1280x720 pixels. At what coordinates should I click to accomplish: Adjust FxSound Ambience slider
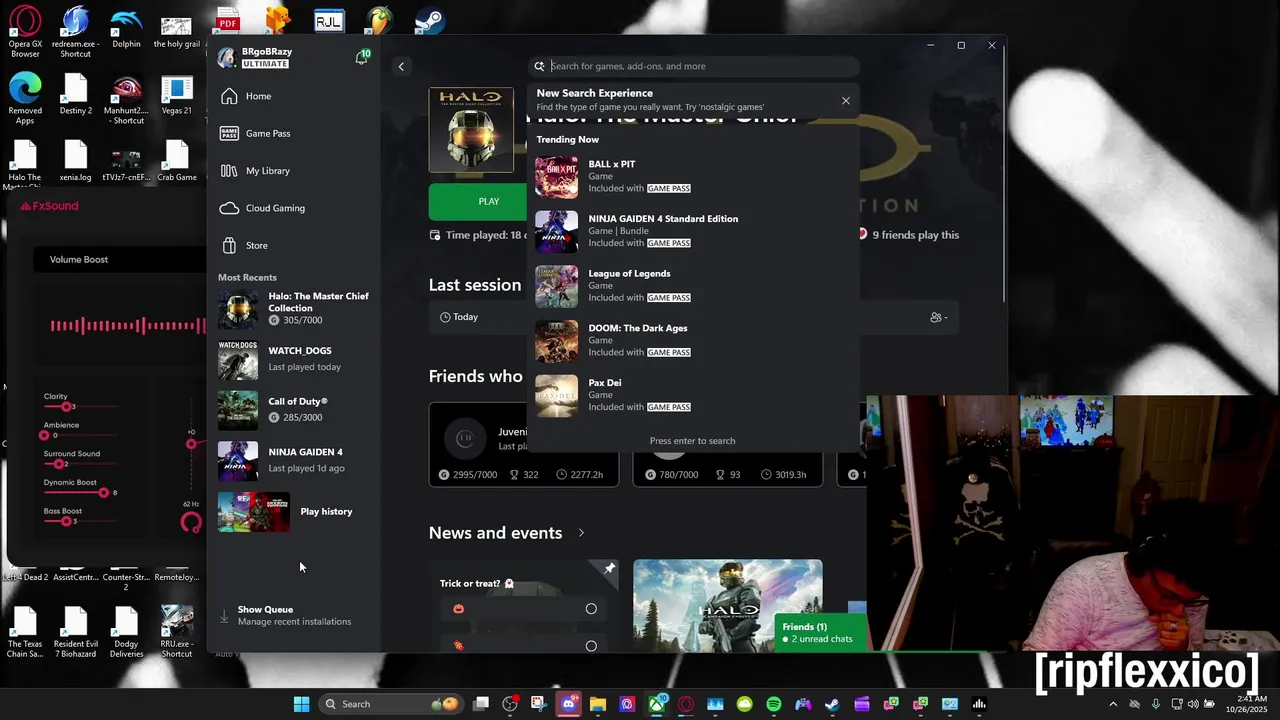[x=44, y=435]
